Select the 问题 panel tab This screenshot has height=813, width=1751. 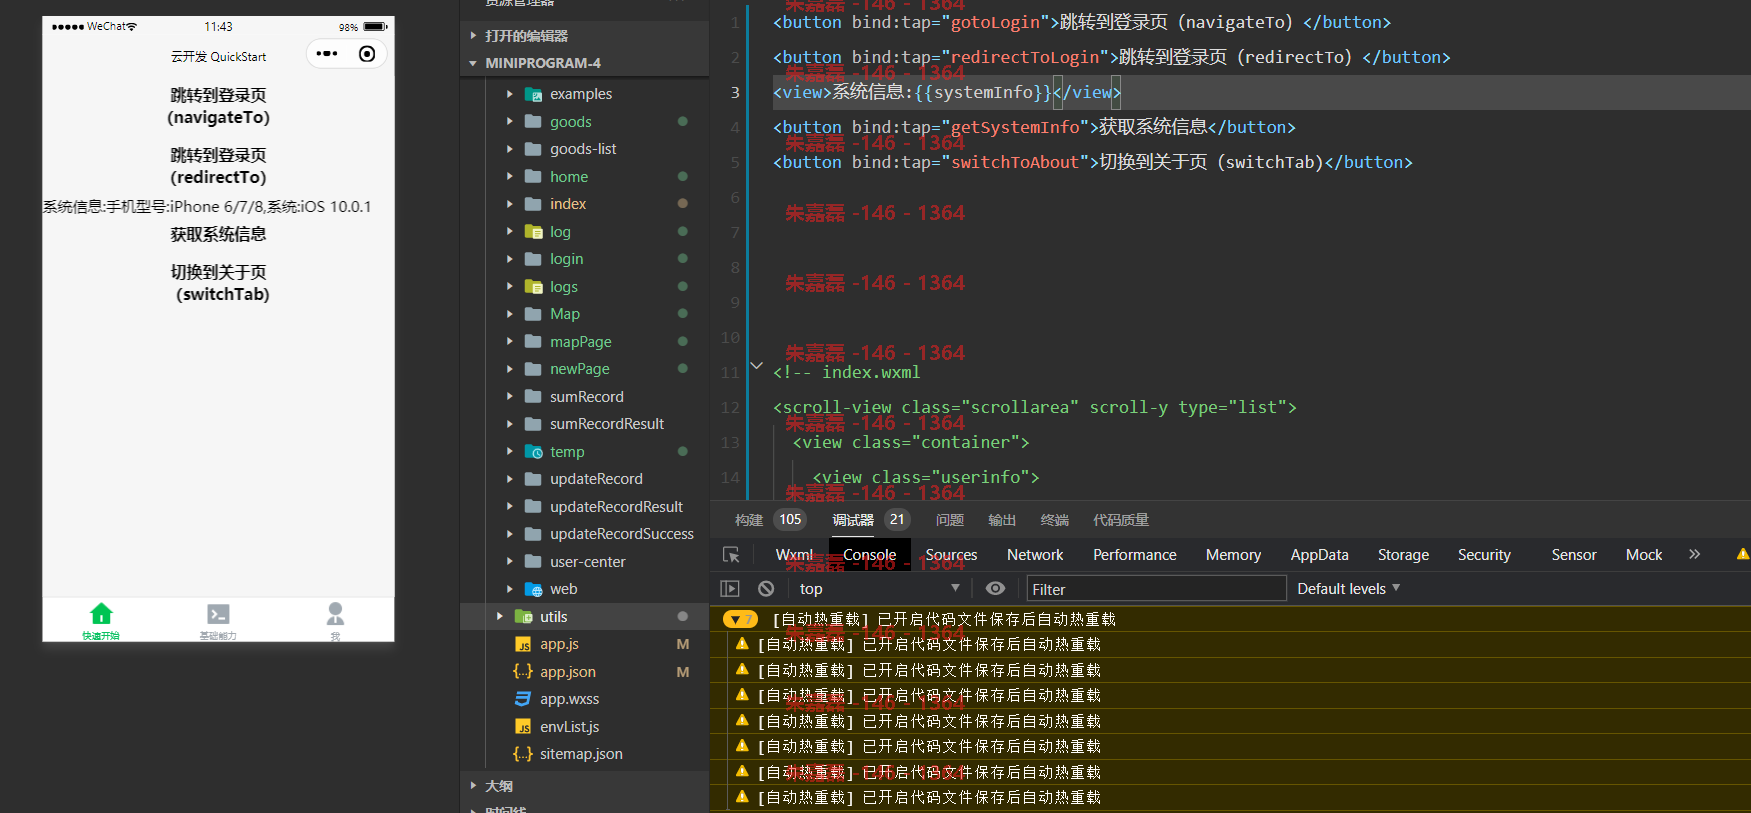pos(950,520)
